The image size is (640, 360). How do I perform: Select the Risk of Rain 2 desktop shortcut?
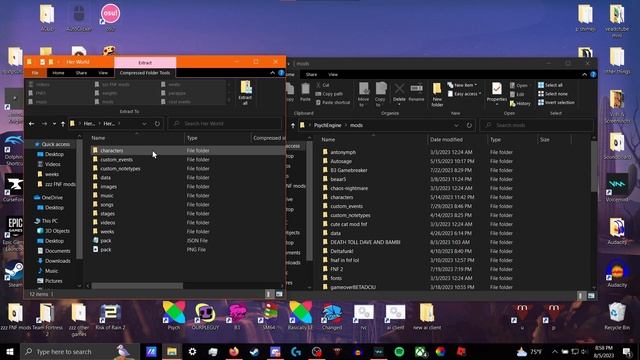pos(110,317)
